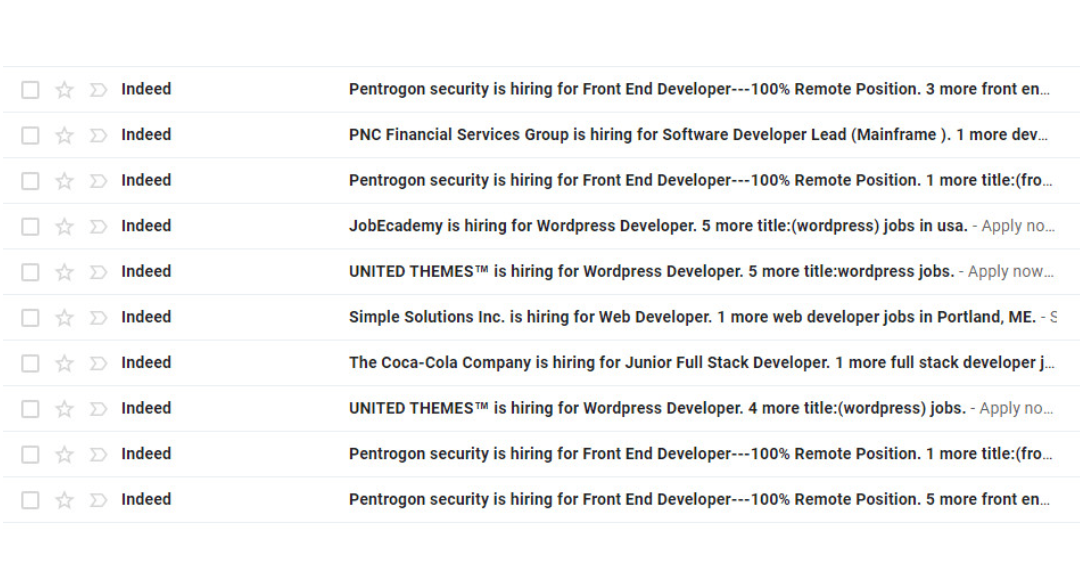Tick checkbox beside JobEcademy email
Image resolution: width=1080 pixels, height=563 pixels.
tap(30, 226)
